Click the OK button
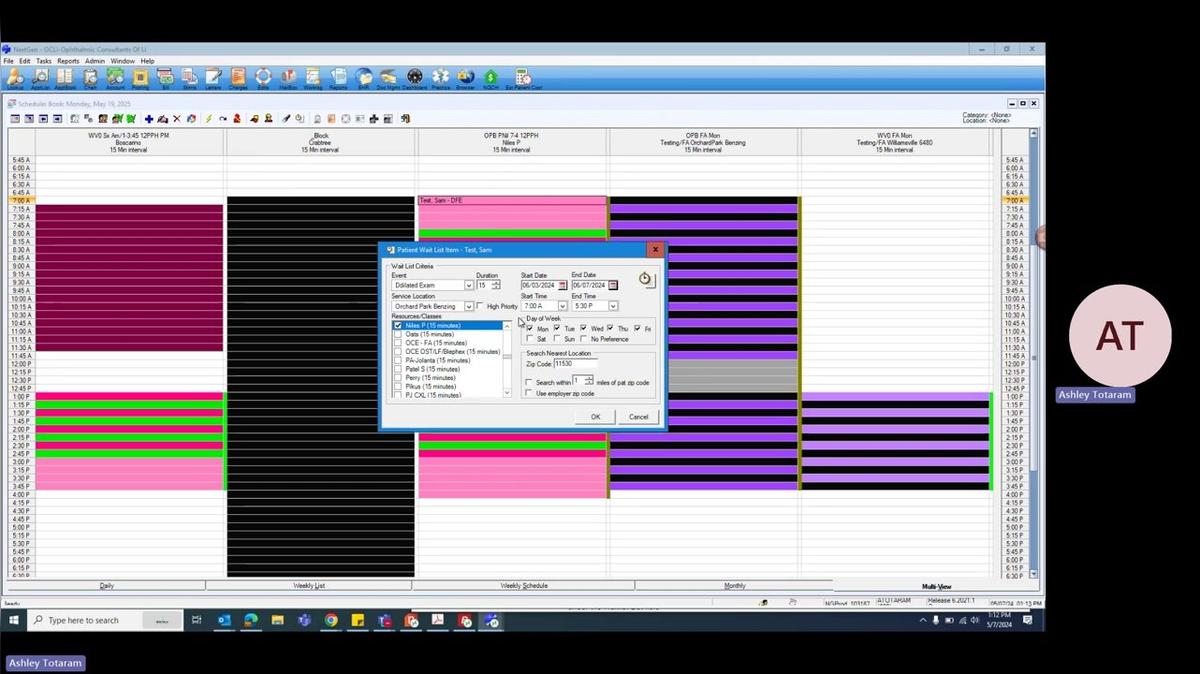 coord(595,417)
